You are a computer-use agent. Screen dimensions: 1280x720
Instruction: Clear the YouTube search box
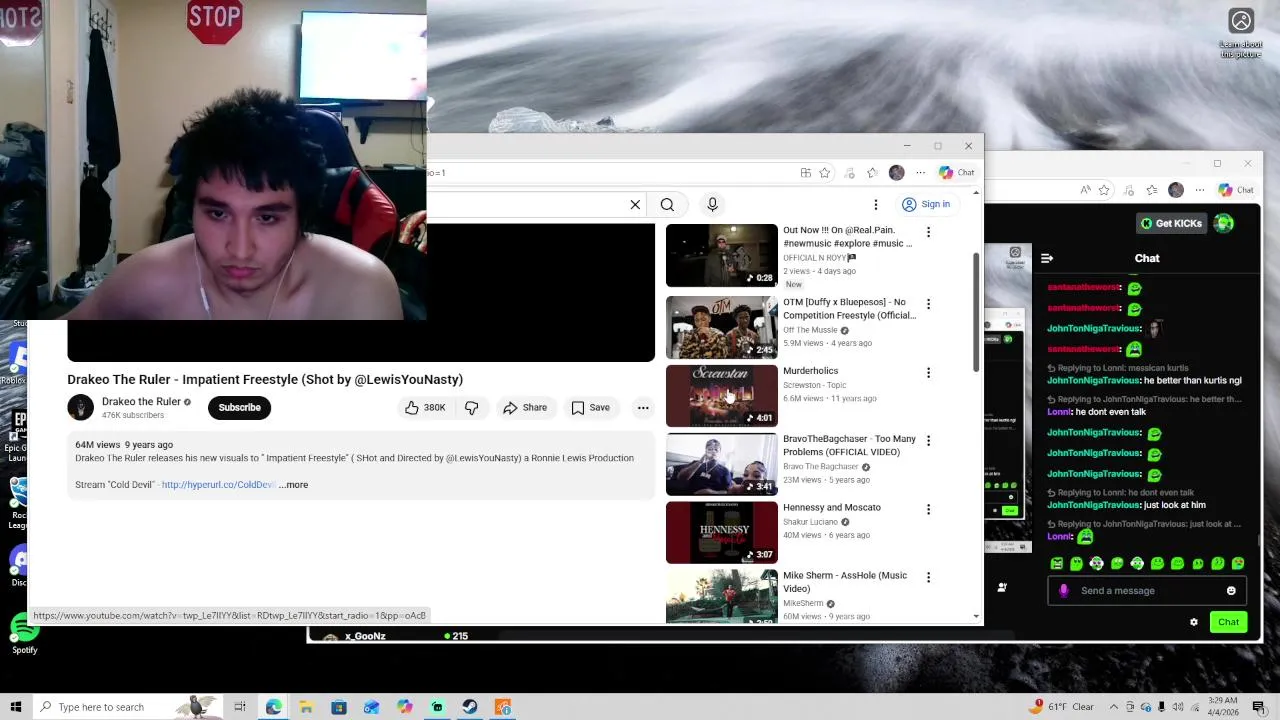click(x=635, y=205)
